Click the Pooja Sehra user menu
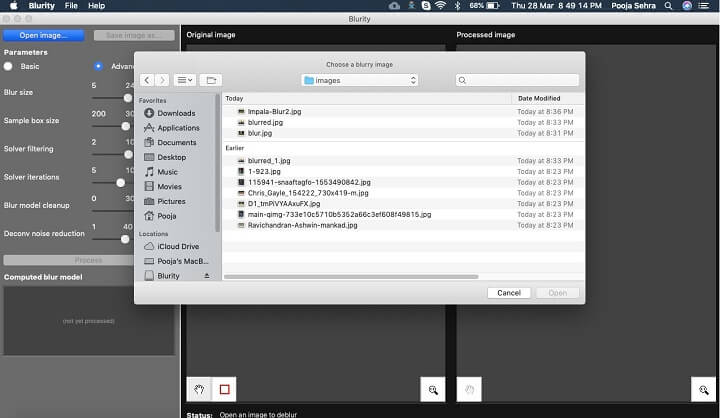 (x=633, y=6)
